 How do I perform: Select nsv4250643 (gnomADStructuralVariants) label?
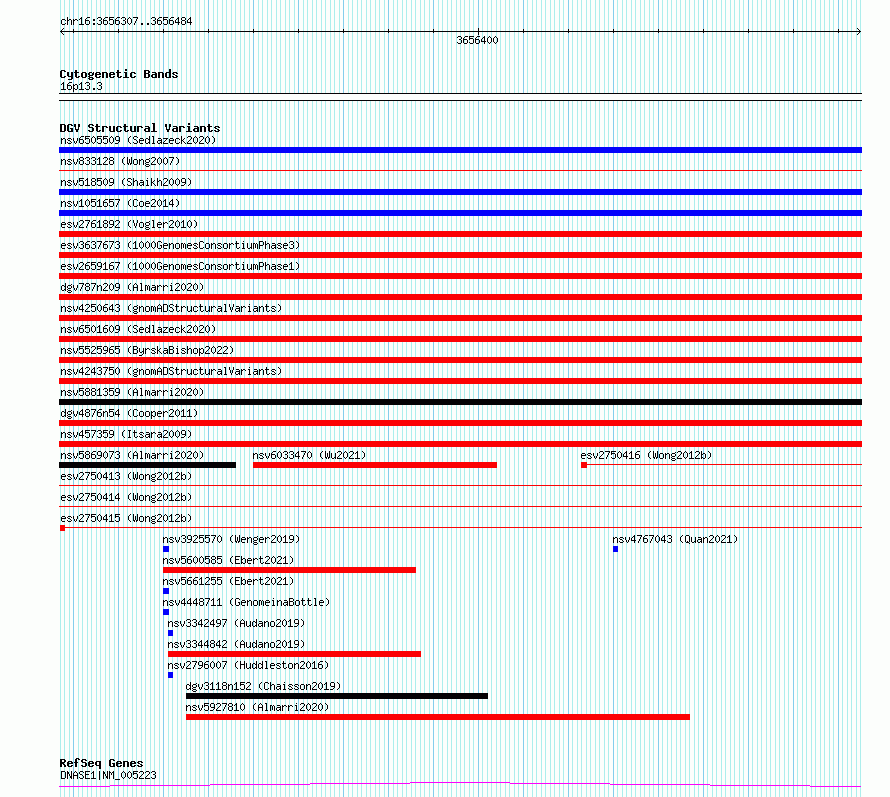click(171, 308)
